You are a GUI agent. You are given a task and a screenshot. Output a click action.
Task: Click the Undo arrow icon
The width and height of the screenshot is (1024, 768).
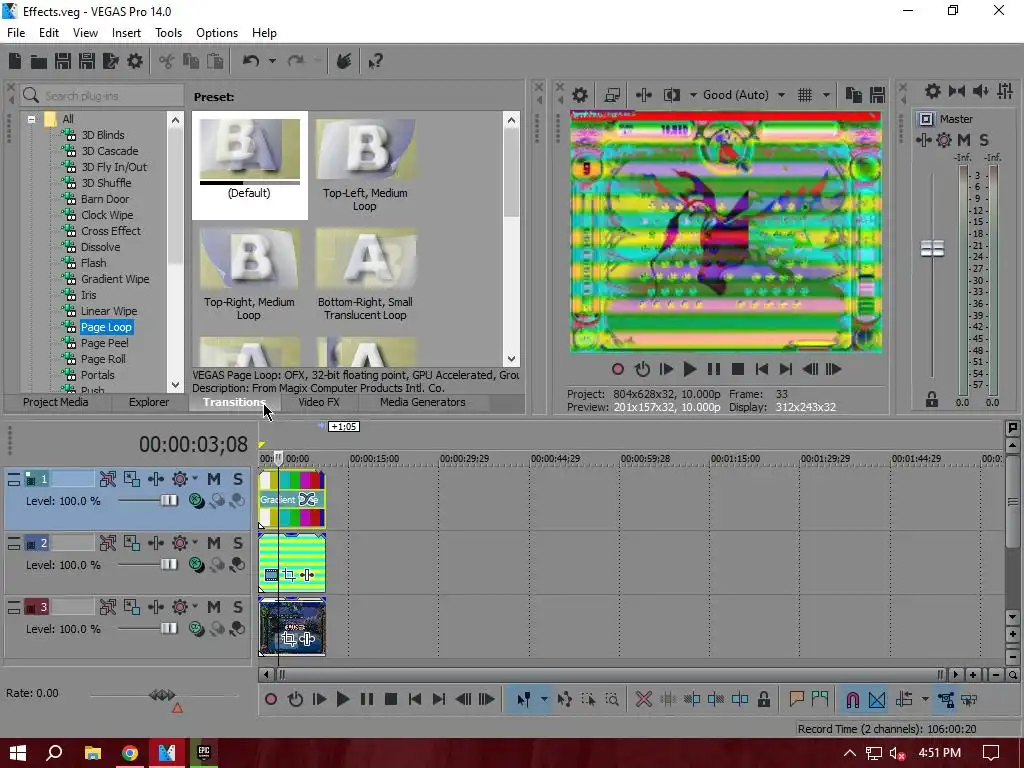[x=251, y=61]
